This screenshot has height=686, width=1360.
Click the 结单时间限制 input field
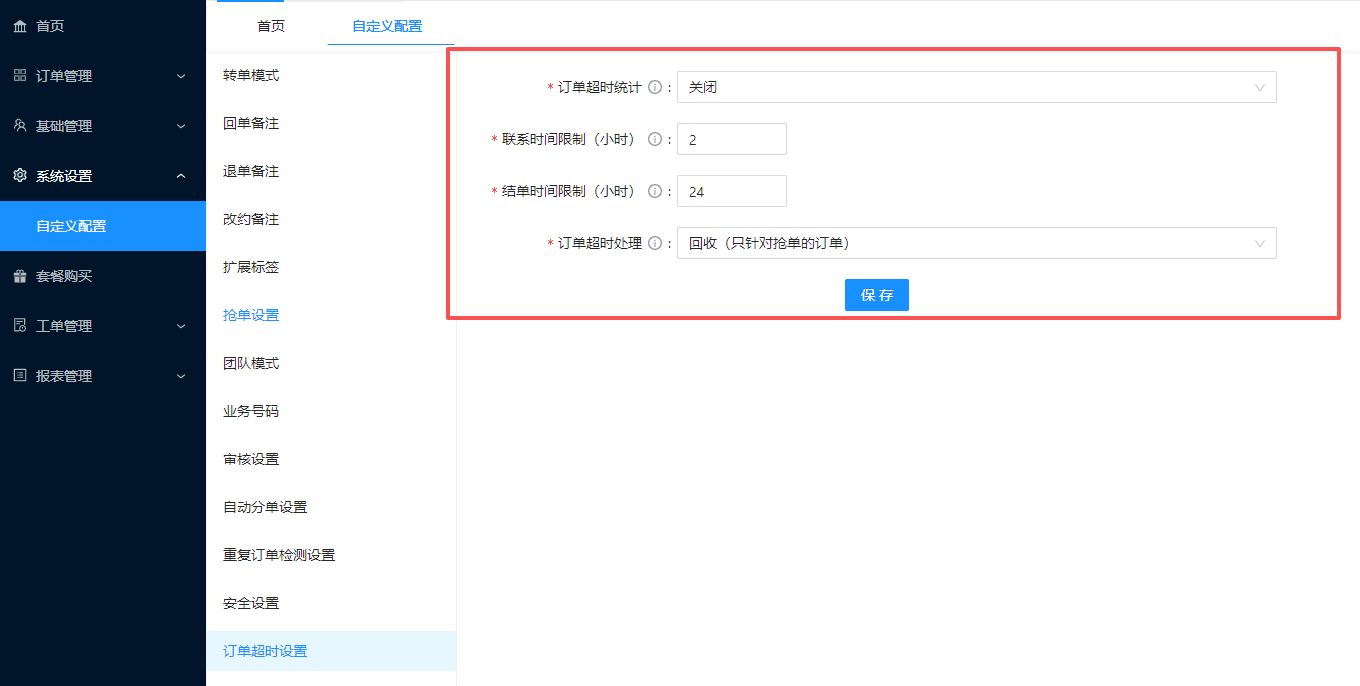tap(731, 192)
